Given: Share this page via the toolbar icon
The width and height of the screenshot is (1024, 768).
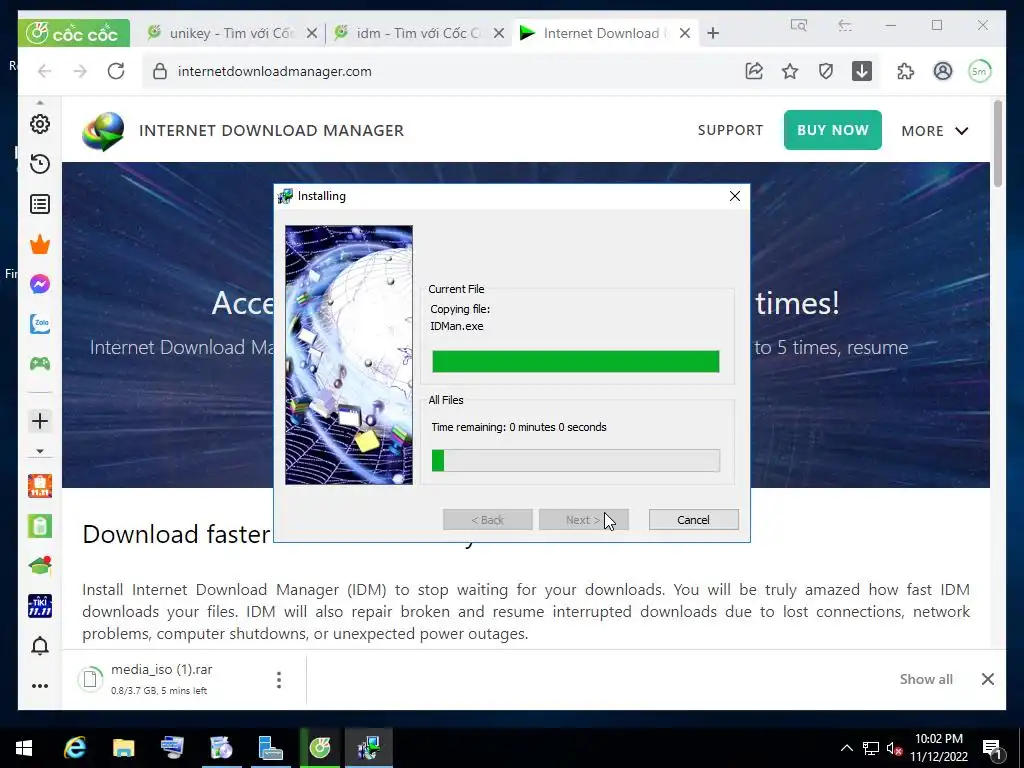Looking at the screenshot, I should click(754, 71).
